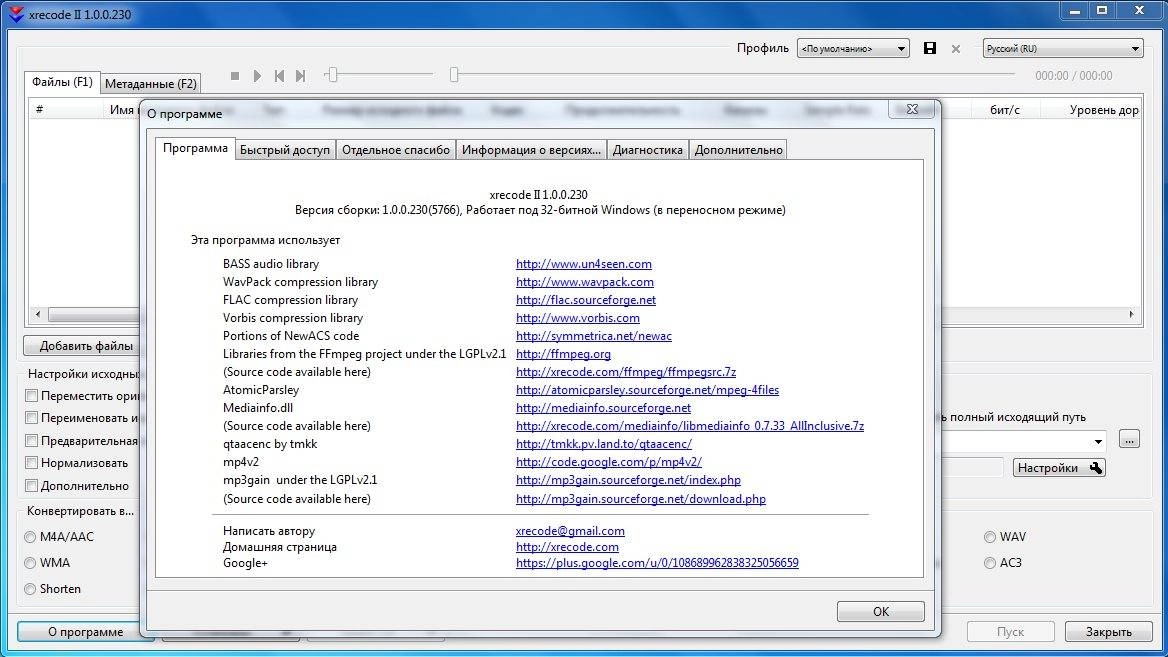The width and height of the screenshot is (1168, 657).
Task: Click the volume slider thumb
Action: [x=333, y=74]
